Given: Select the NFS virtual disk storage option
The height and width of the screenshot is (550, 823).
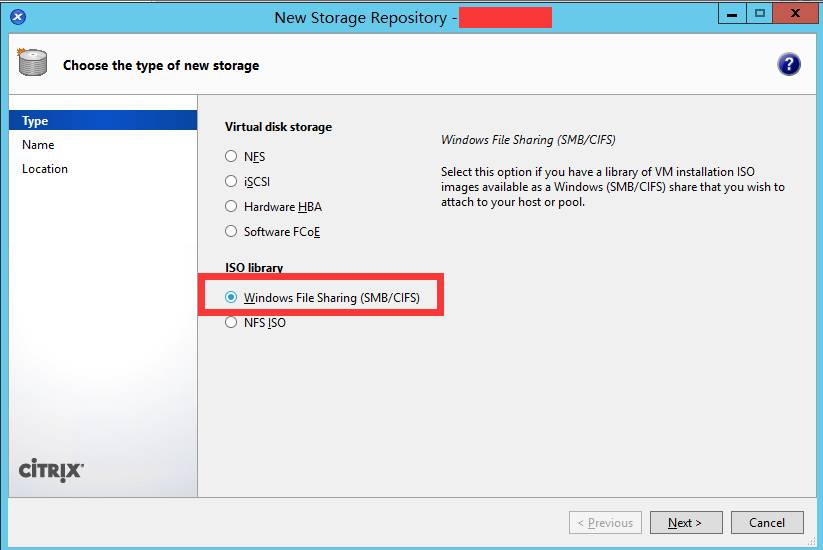Looking at the screenshot, I should point(232,157).
